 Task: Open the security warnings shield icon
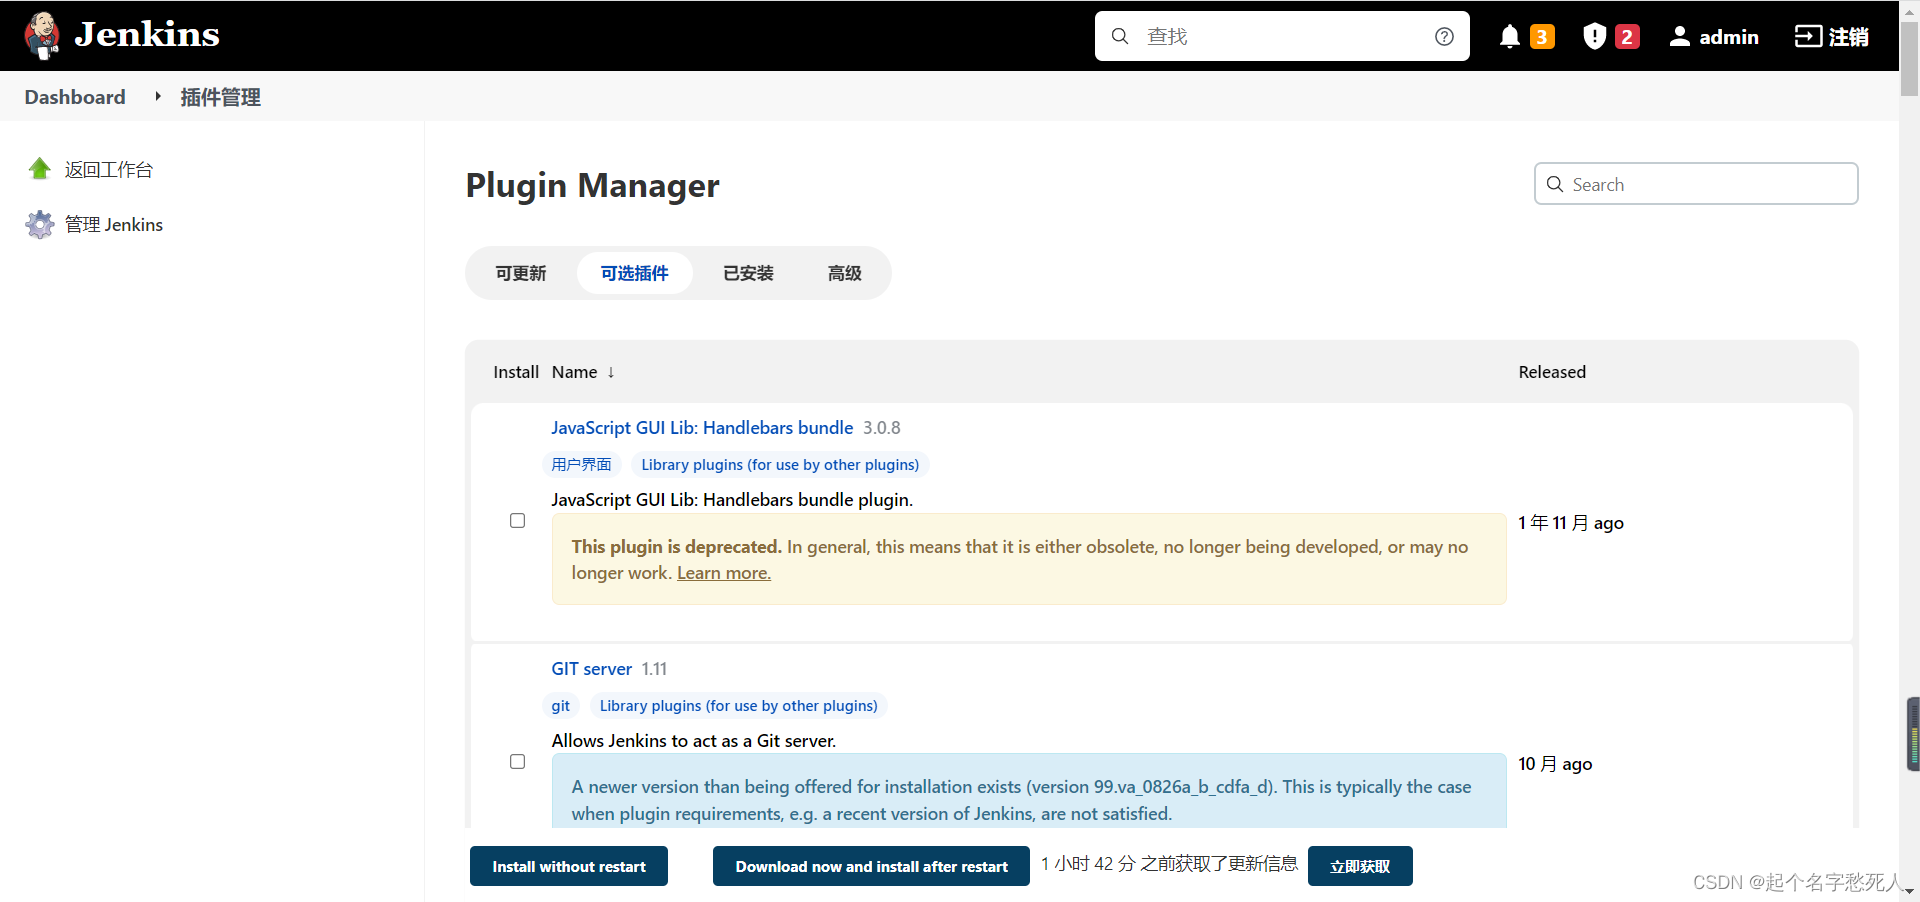coord(1594,37)
